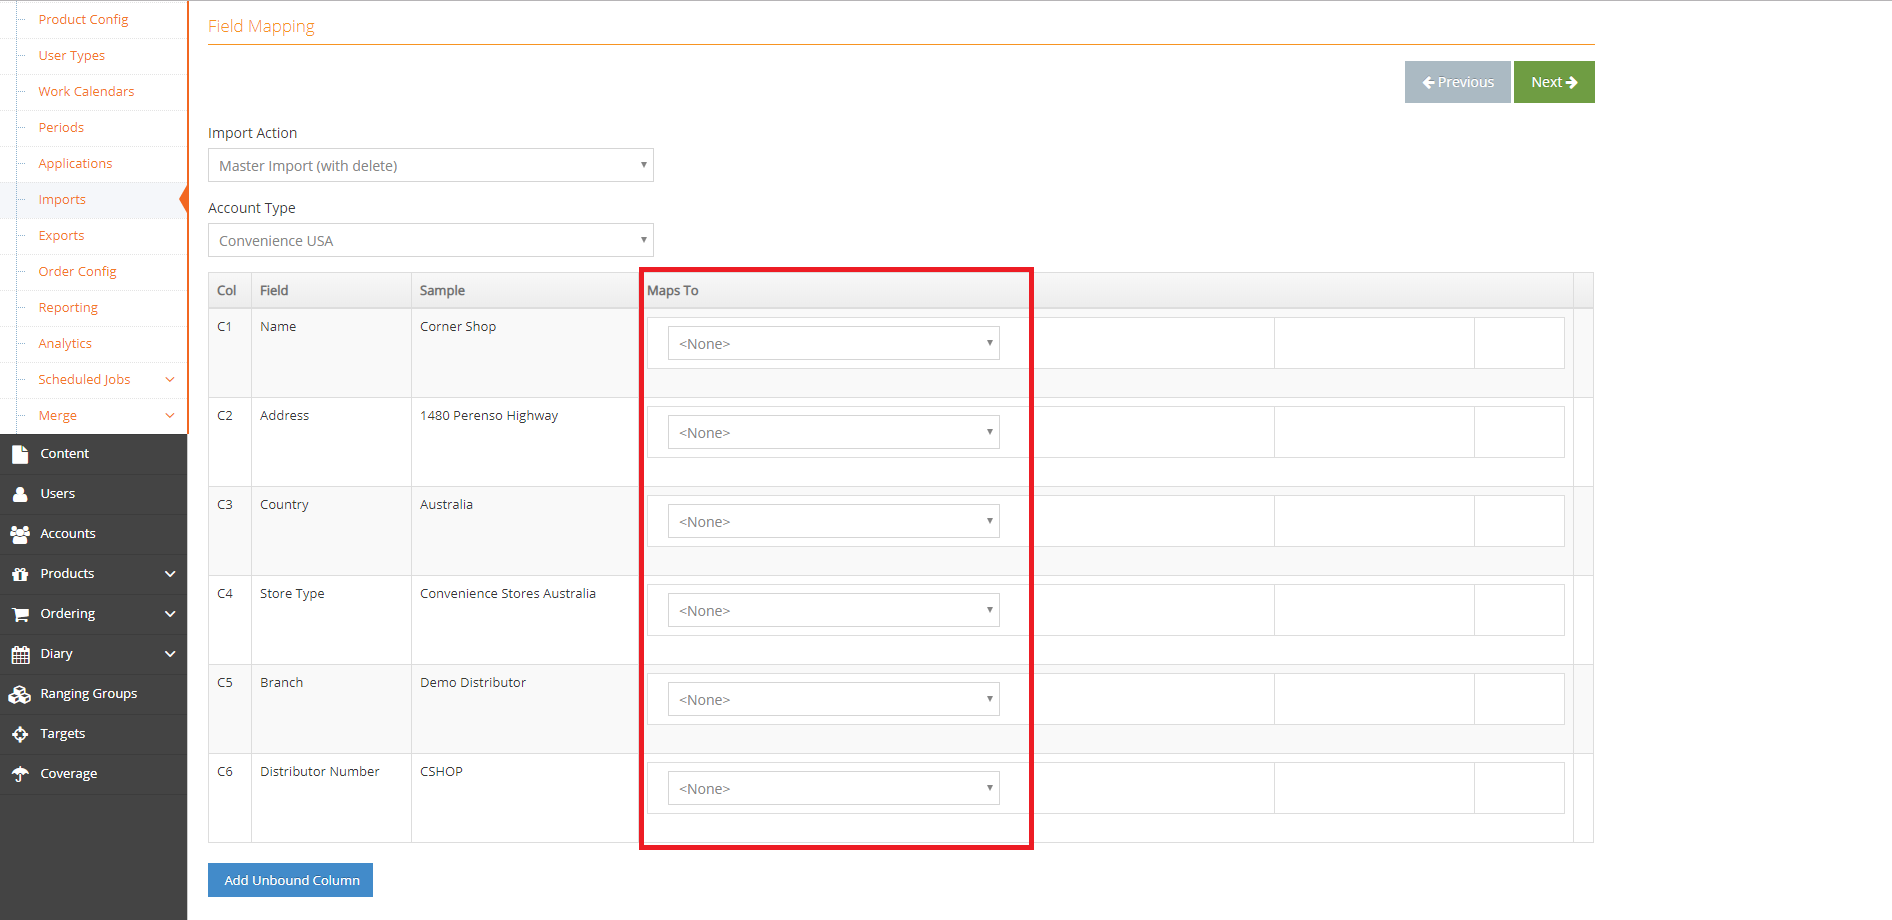This screenshot has height=920, width=1892.
Task: Open Maps To dropdown for Name row
Action: (834, 343)
